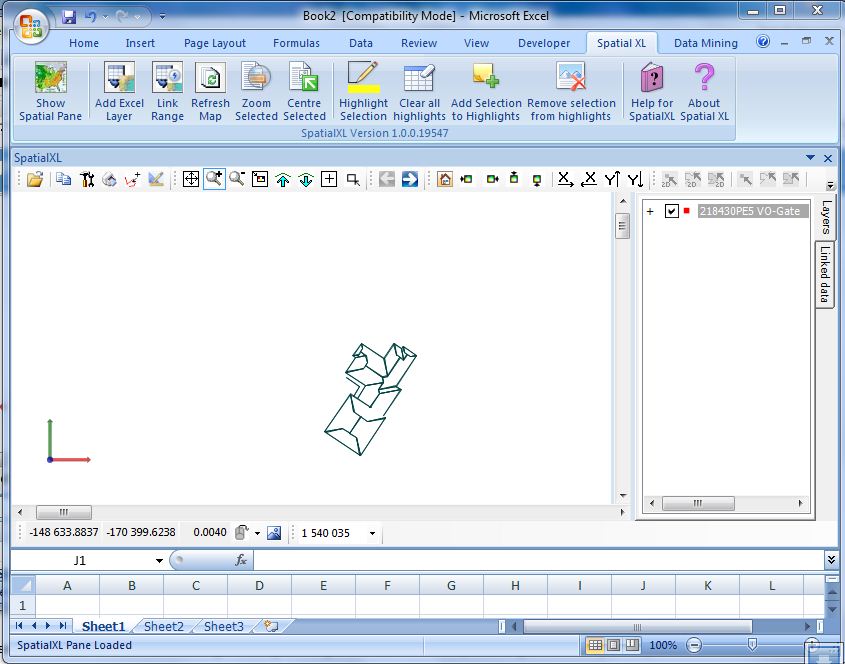Click the Show Spatial Pane icon
Image resolution: width=845 pixels, height=664 pixels.
coord(50,79)
